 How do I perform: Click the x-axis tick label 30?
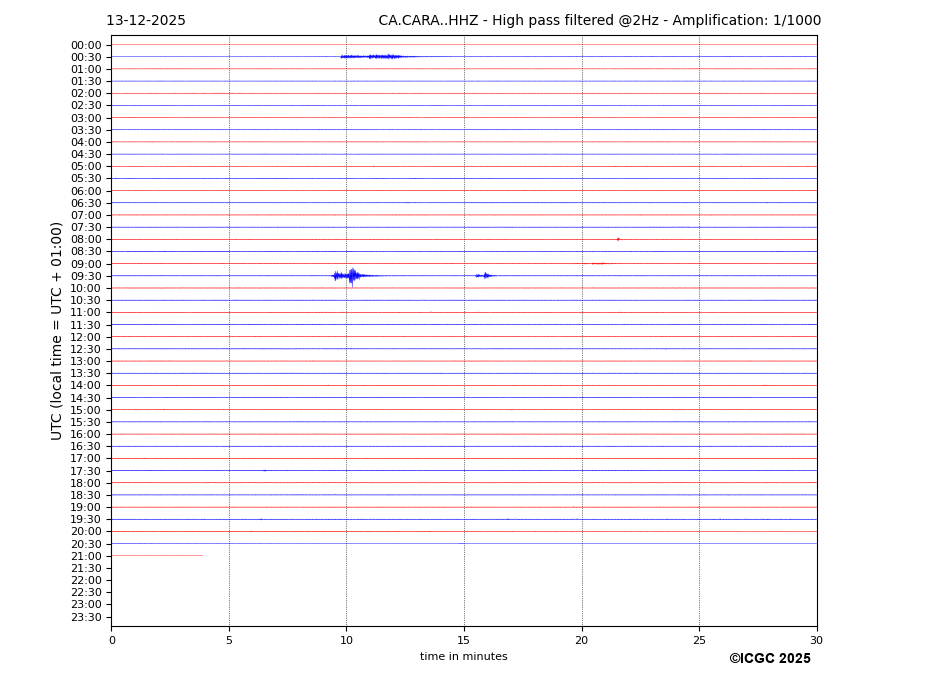(816, 640)
